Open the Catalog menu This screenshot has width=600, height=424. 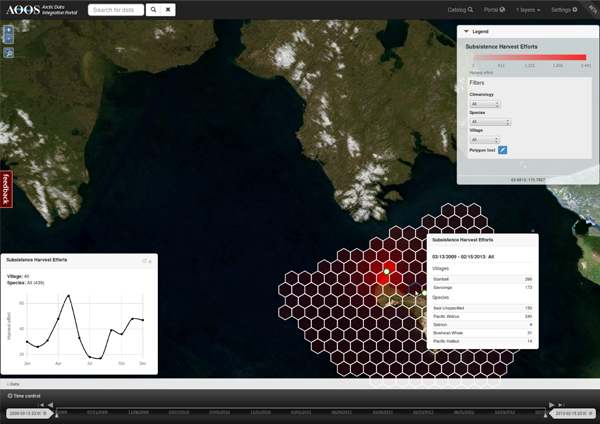pyautogui.click(x=460, y=10)
